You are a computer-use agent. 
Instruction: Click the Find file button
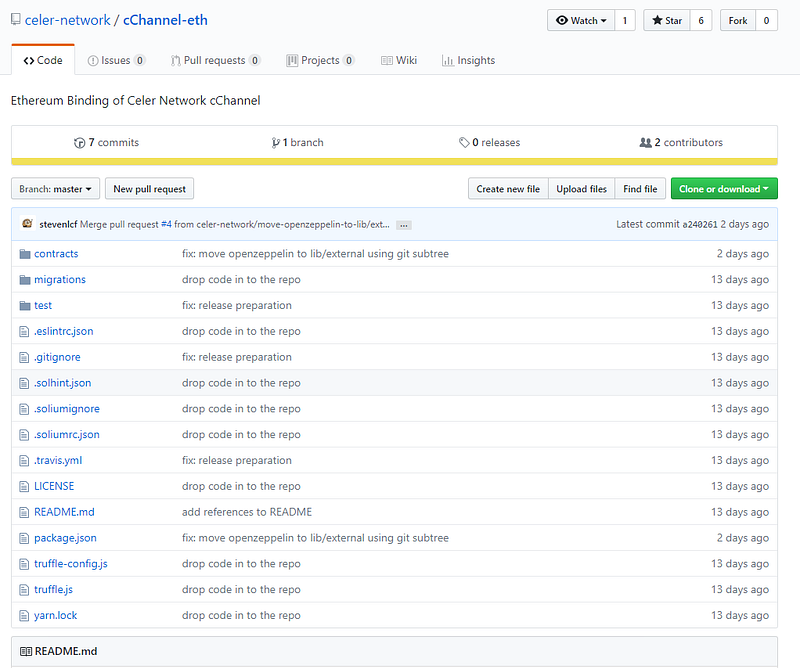[640, 189]
